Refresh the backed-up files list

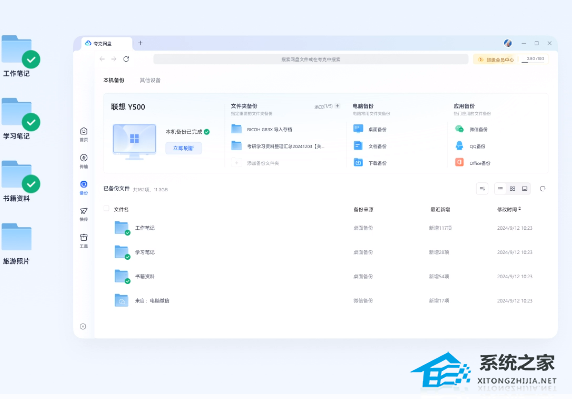point(542,189)
